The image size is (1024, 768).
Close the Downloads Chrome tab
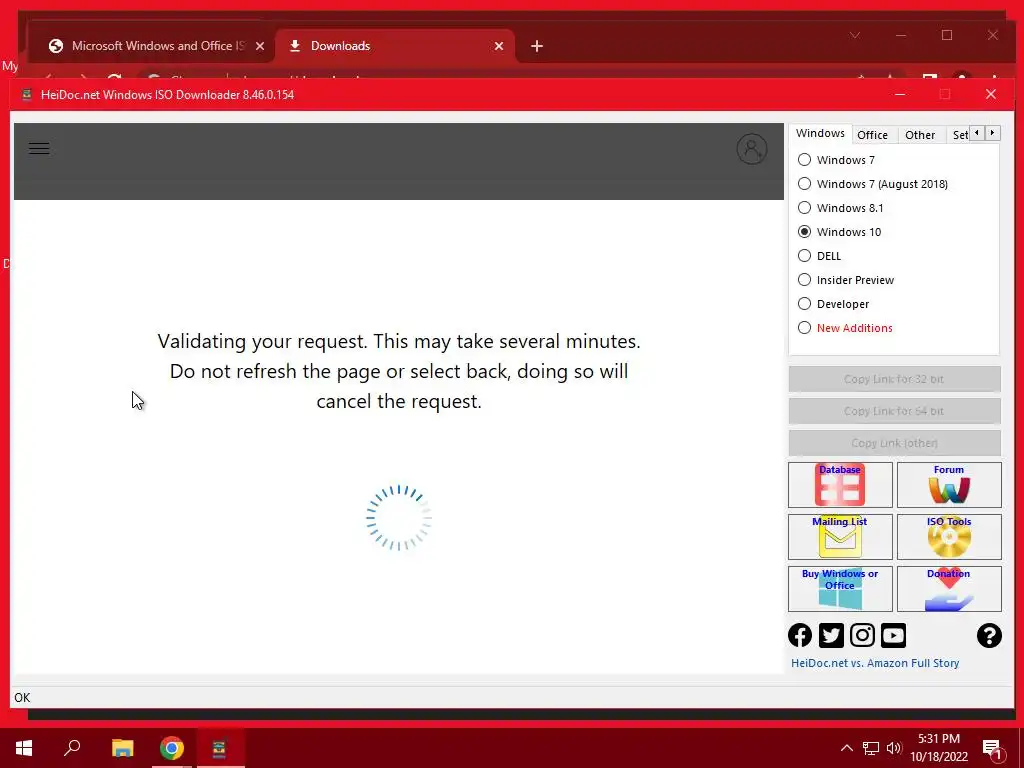point(499,46)
